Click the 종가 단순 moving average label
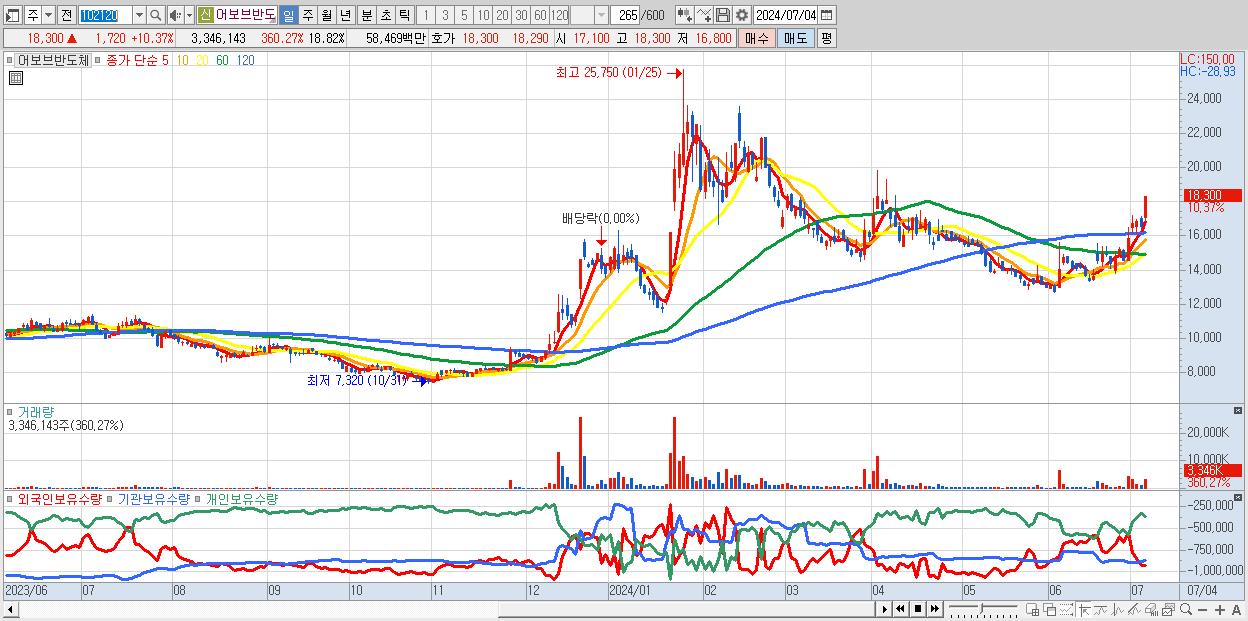The height and width of the screenshot is (621, 1248). [x=131, y=60]
